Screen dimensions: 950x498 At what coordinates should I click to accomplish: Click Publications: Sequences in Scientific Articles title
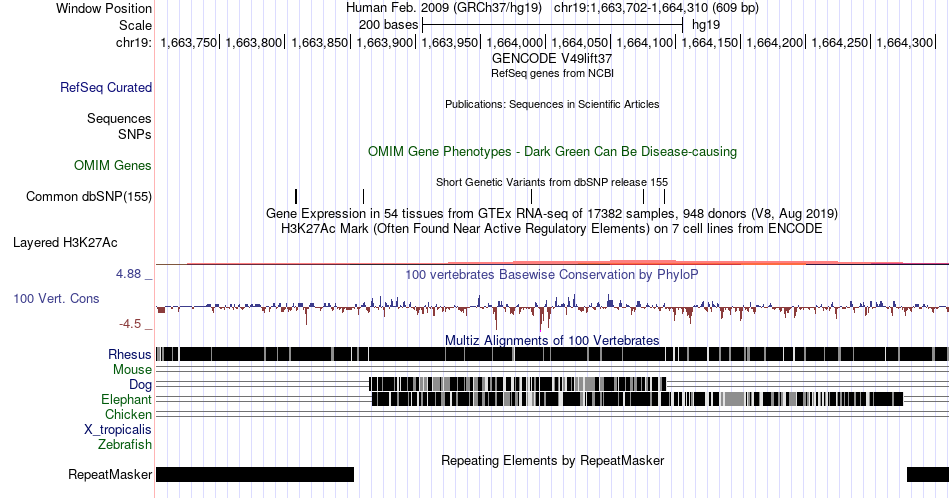(552, 104)
